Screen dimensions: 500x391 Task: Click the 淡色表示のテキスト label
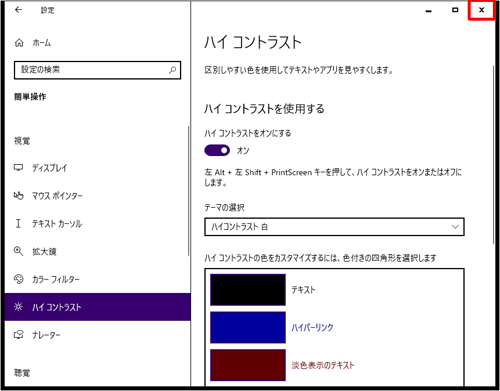pos(323,365)
